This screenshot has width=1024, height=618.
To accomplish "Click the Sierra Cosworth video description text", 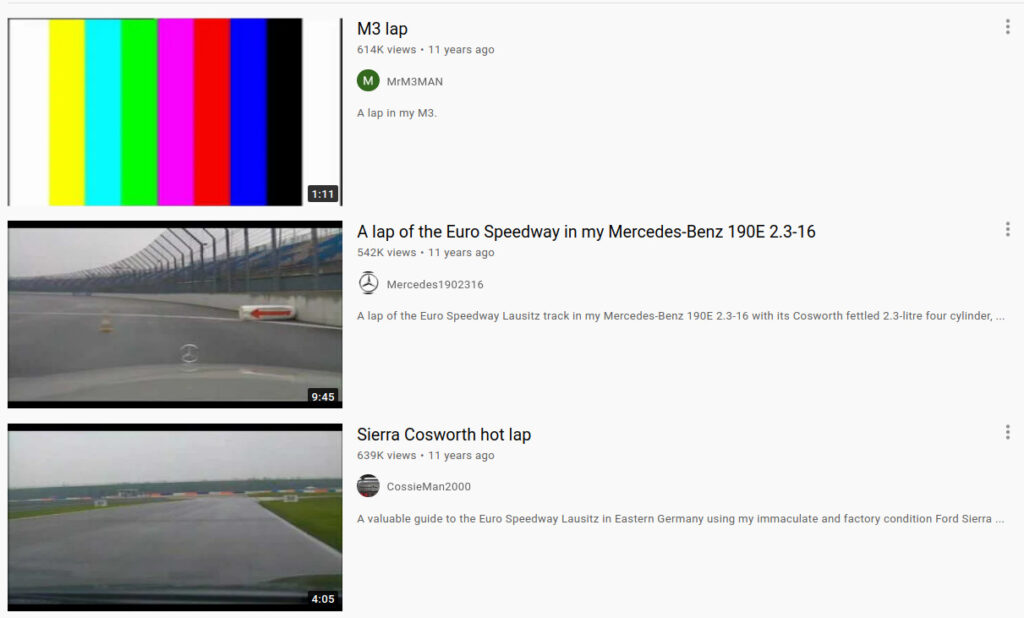I will tap(680, 519).
